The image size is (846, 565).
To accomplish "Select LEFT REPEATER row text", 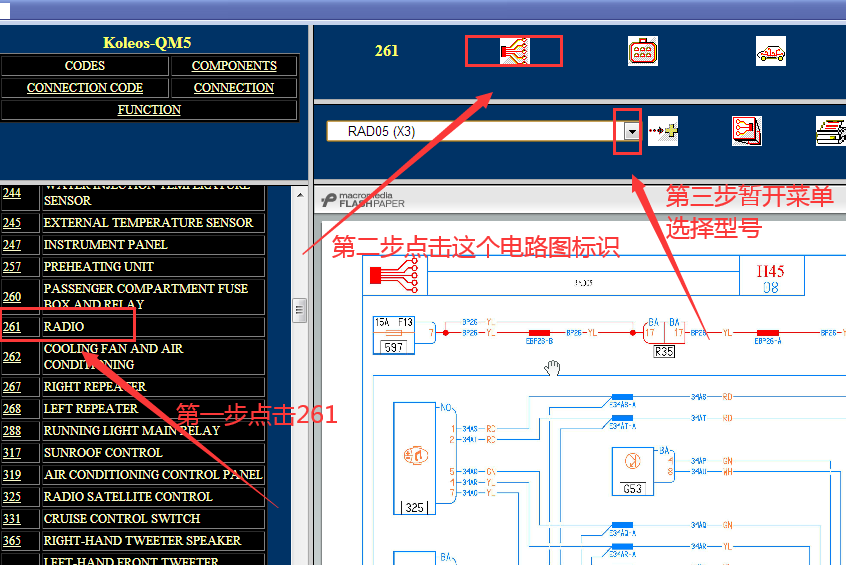I will point(91,409).
